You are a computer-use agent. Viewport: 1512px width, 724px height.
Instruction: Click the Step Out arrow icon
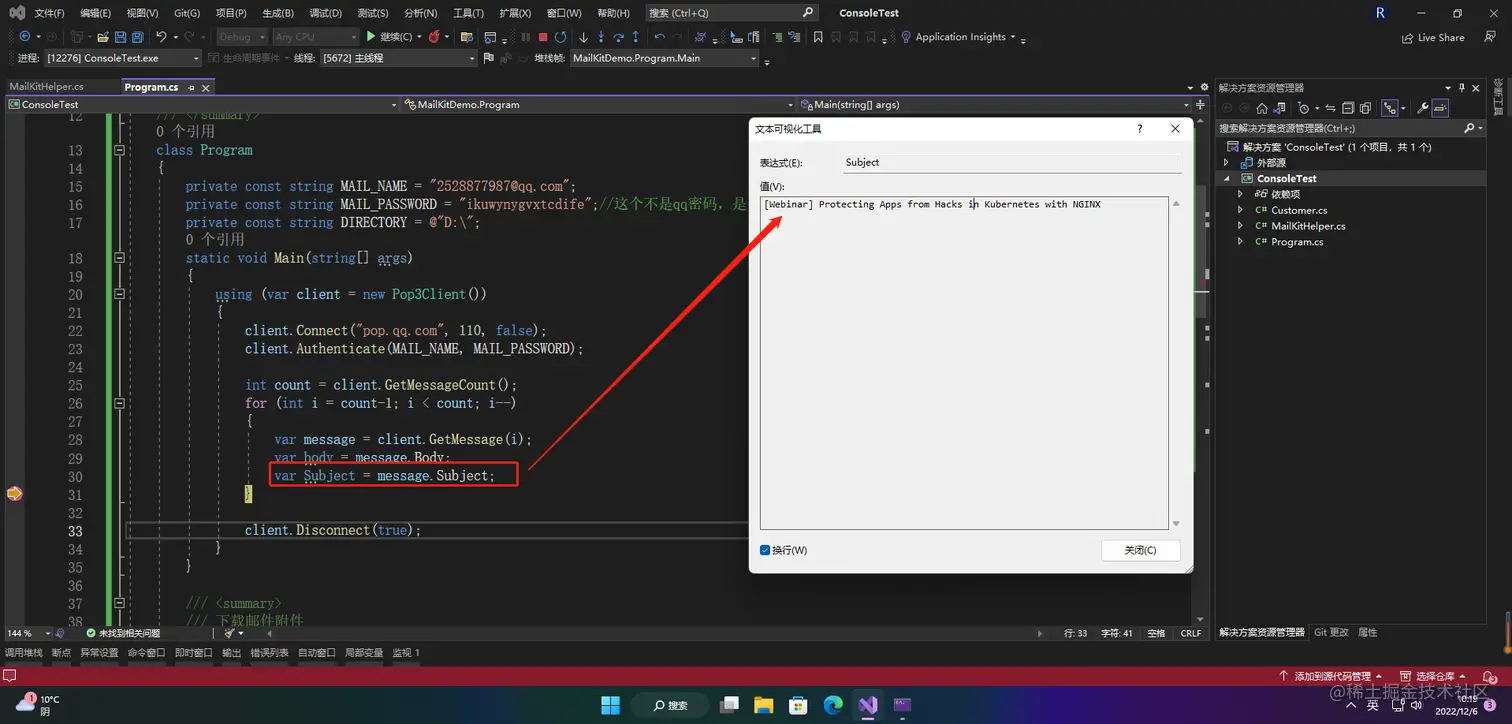(x=636, y=37)
